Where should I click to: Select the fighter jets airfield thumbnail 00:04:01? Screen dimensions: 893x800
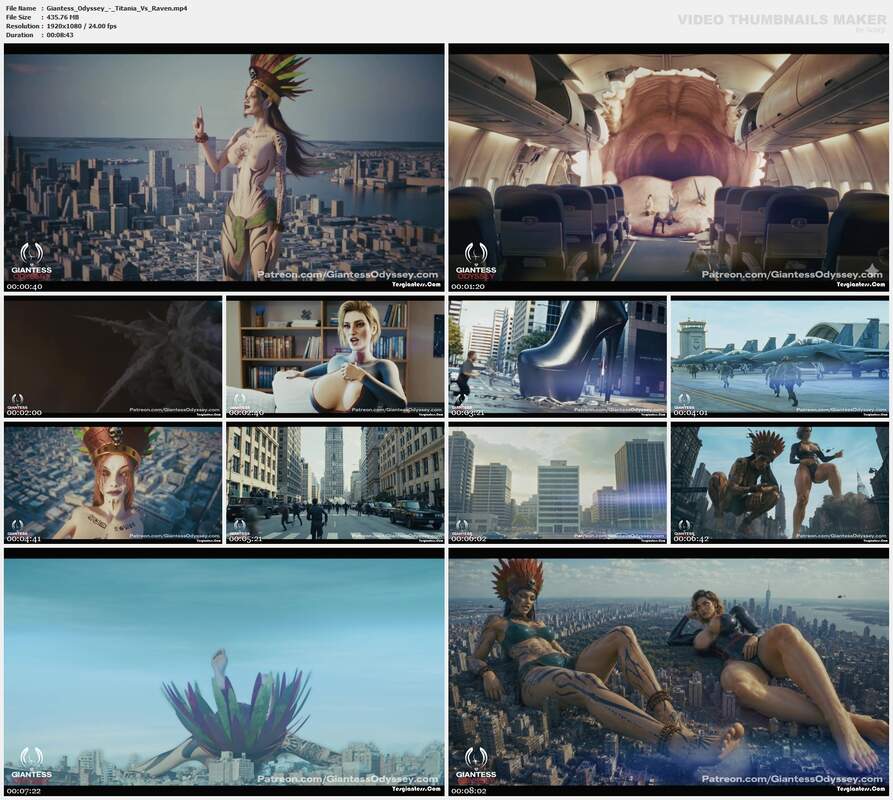[x=780, y=356]
